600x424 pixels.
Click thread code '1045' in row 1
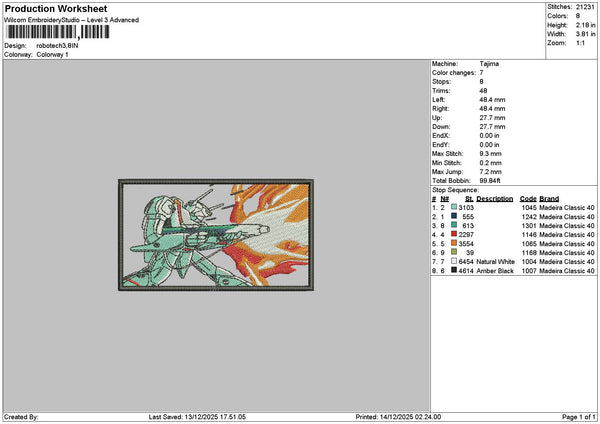529,208
